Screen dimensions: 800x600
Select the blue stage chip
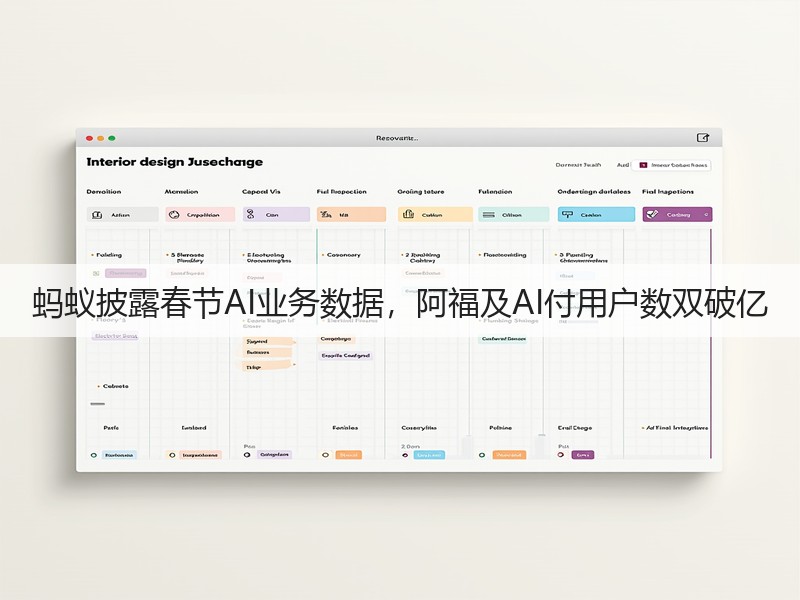(596, 215)
